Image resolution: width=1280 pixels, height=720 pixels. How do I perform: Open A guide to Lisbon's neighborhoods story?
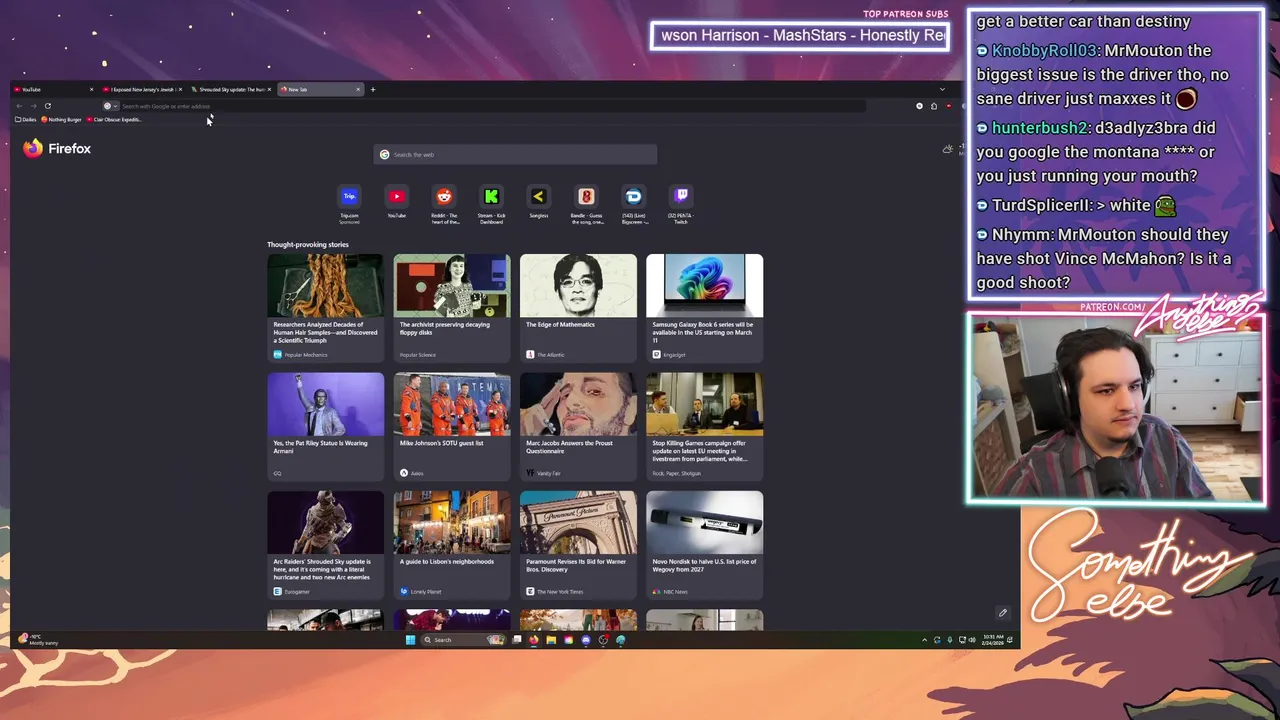(x=452, y=545)
